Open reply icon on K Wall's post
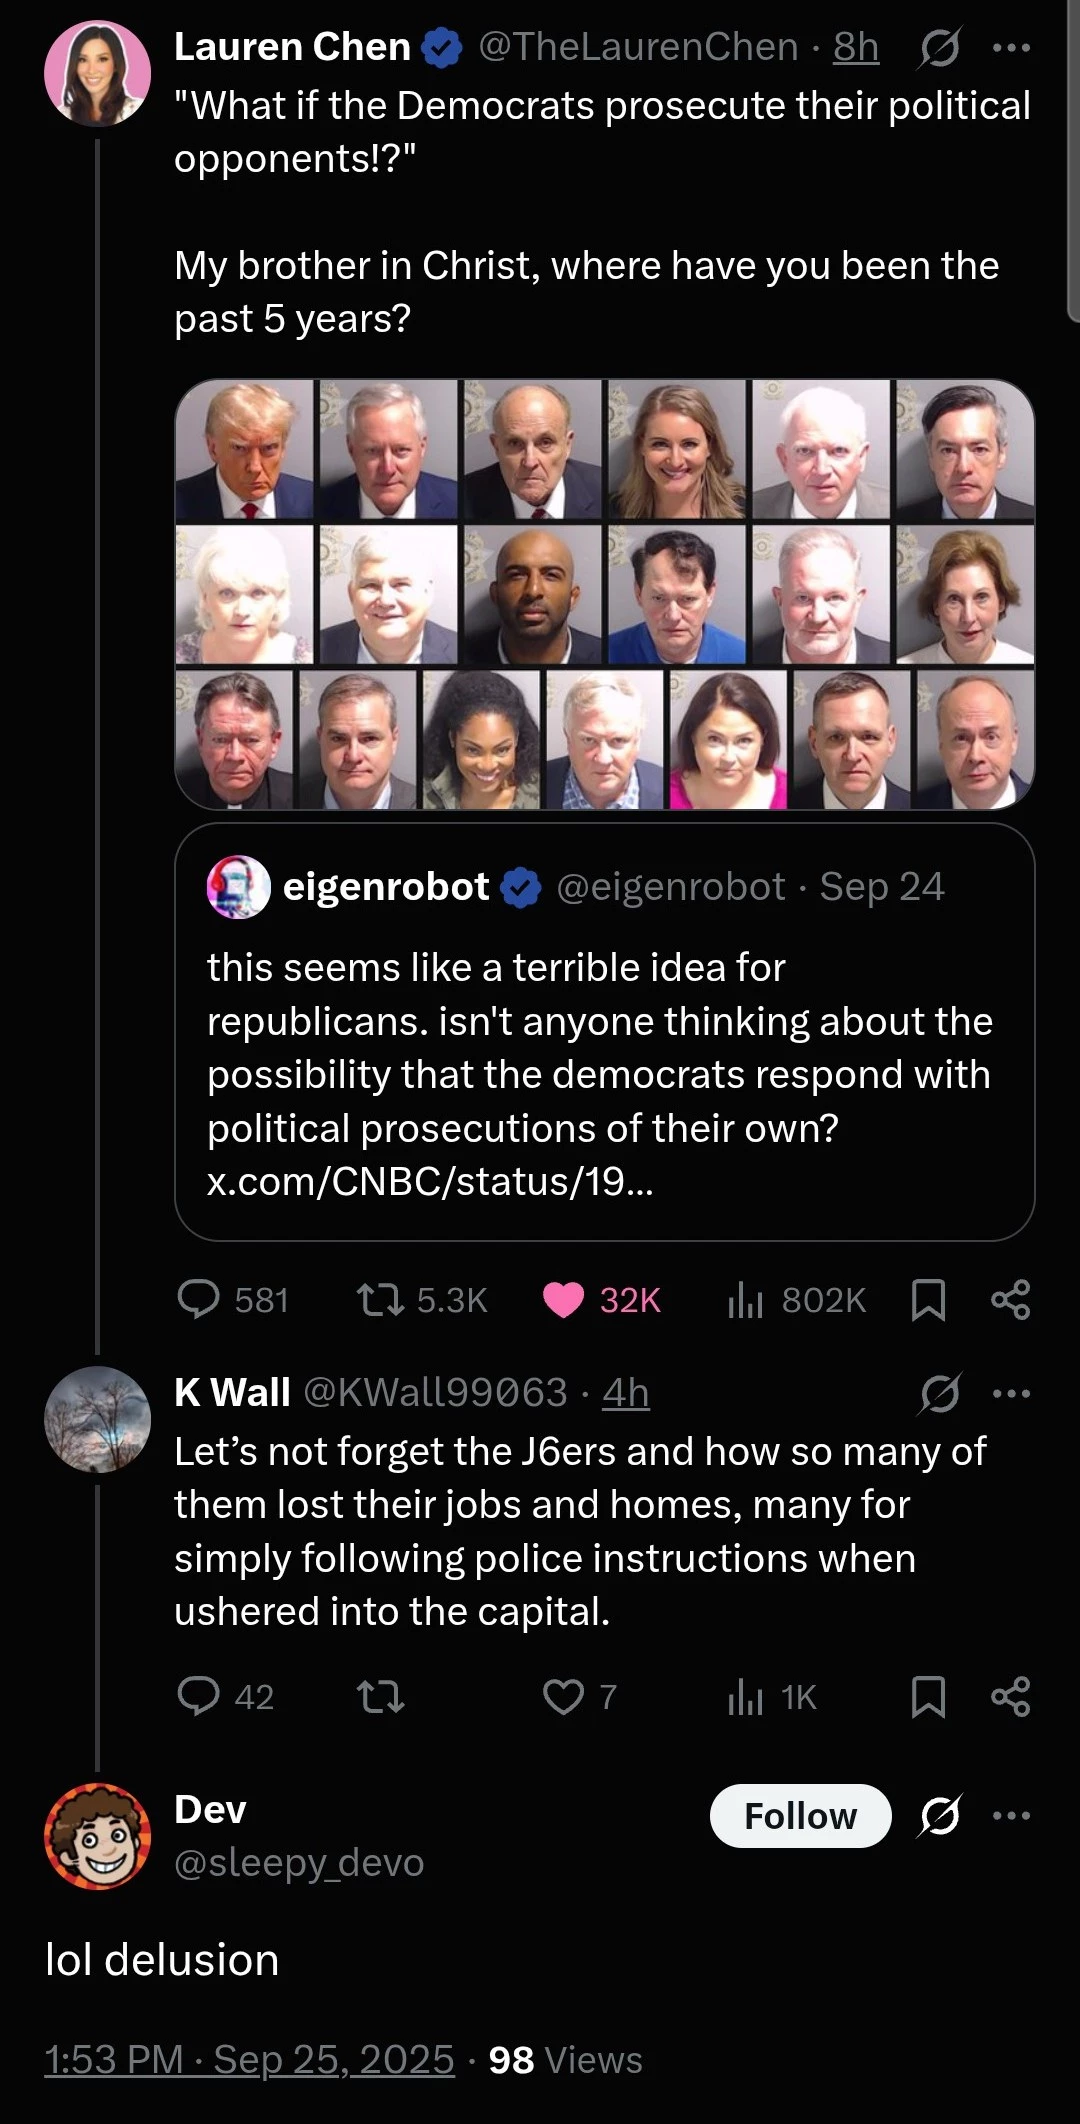Image resolution: width=1080 pixels, height=2124 pixels. (198, 1697)
